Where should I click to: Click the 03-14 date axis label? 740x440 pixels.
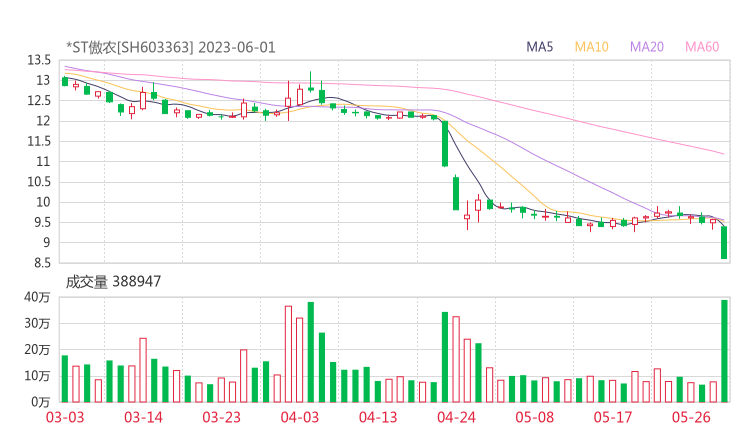pyautogui.click(x=143, y=417)
